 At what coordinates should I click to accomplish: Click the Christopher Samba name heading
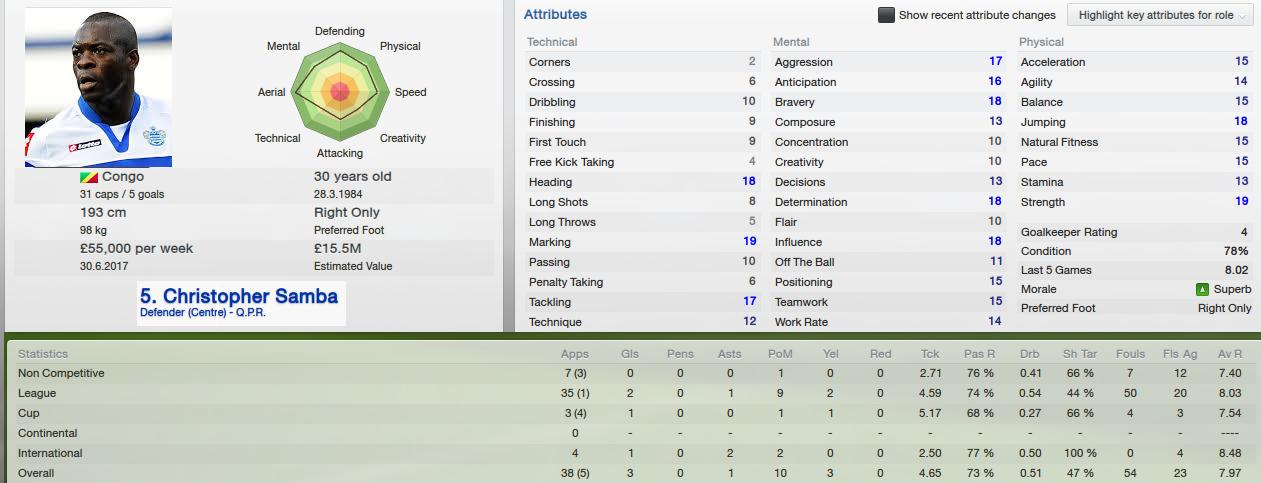click(239, 297)
